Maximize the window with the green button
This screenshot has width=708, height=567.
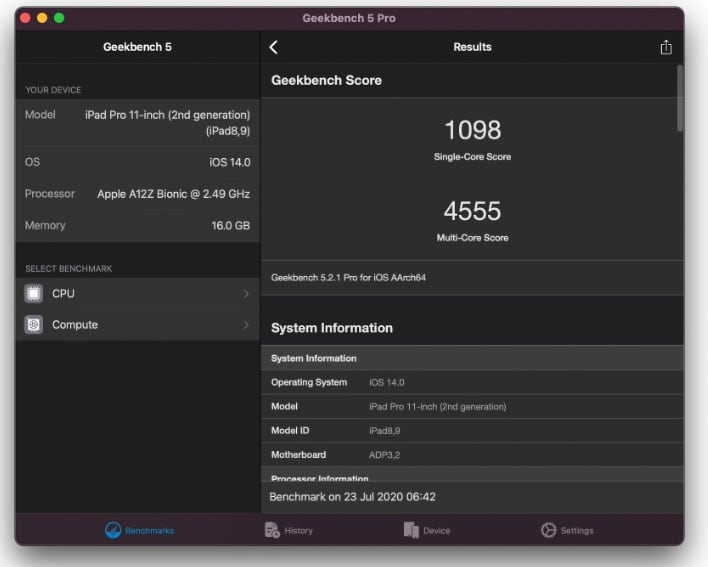[x=59, y=18]
